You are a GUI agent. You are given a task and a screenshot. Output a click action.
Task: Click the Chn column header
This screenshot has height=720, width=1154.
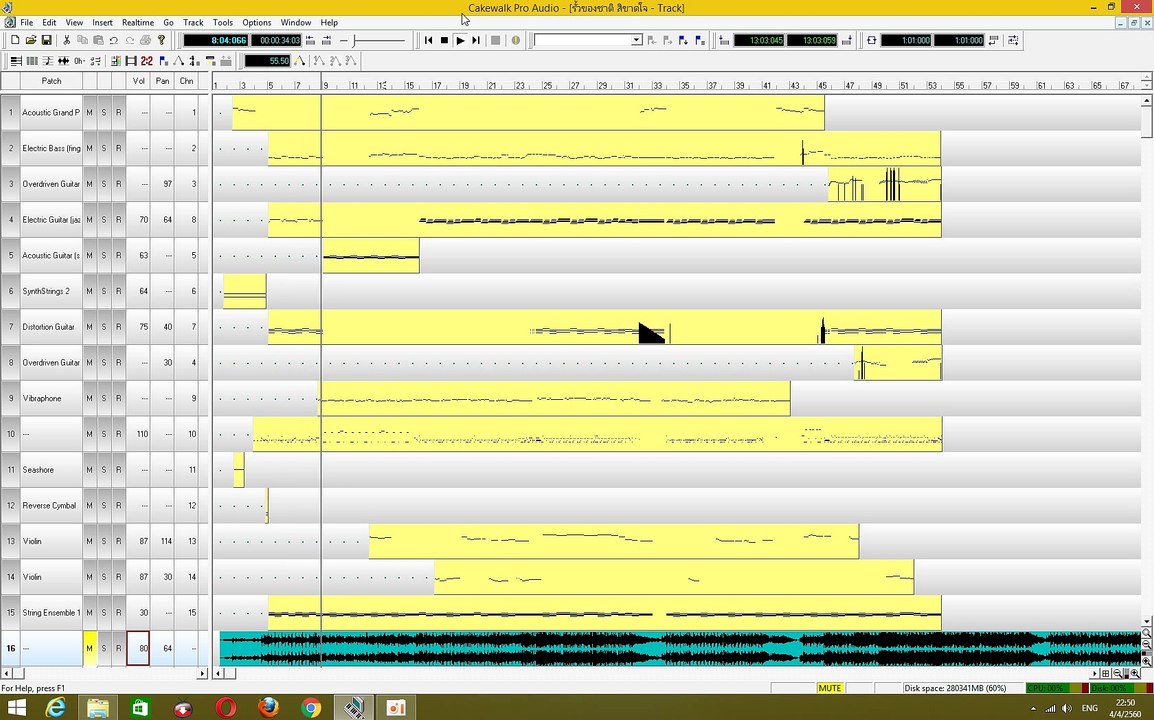tap(187, 81)
